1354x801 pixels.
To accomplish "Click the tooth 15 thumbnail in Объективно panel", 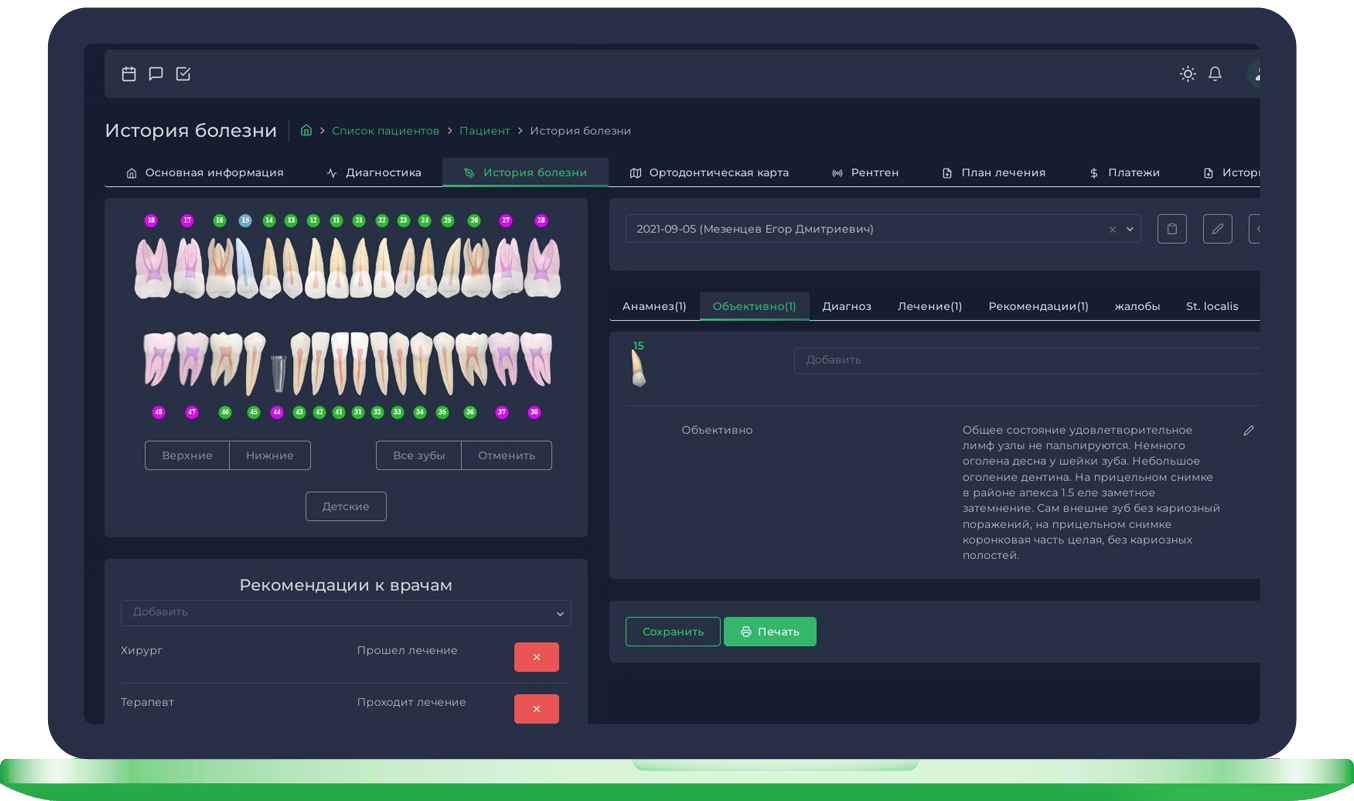I will pyautogui.click(x=639, y=370).
